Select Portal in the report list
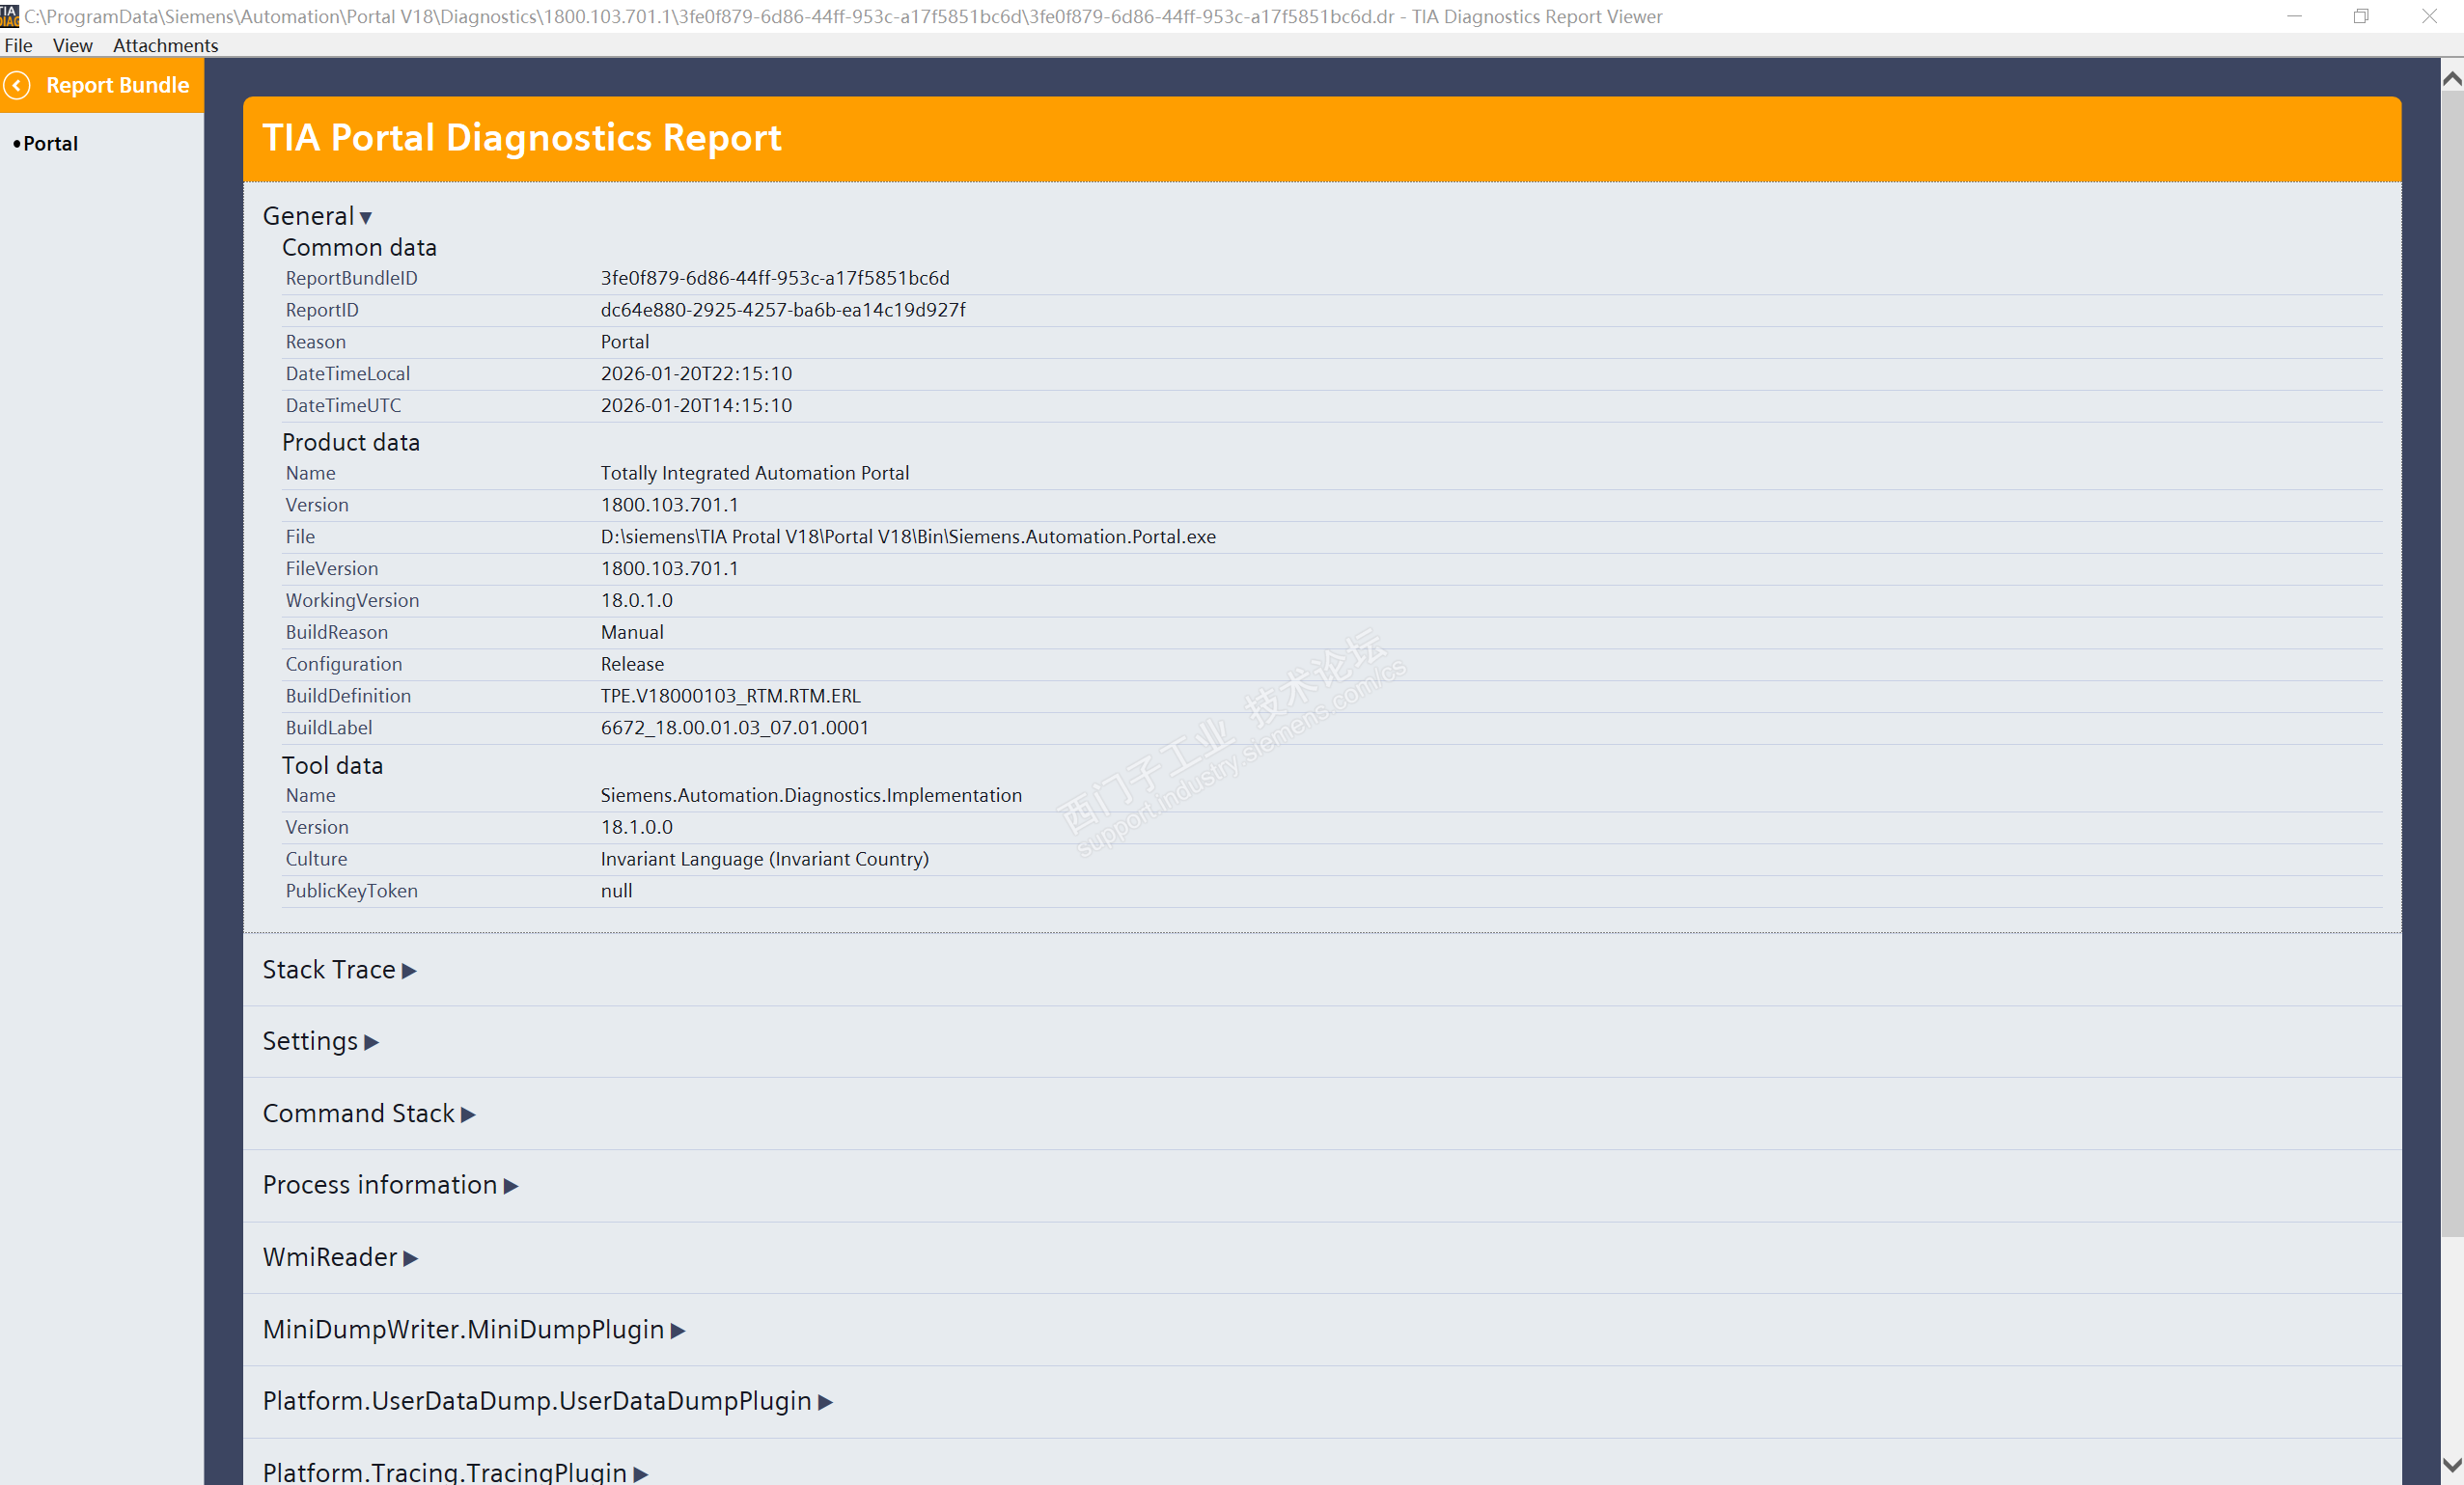Viewport: 2464px width, 1485px height. click(50, 143)
